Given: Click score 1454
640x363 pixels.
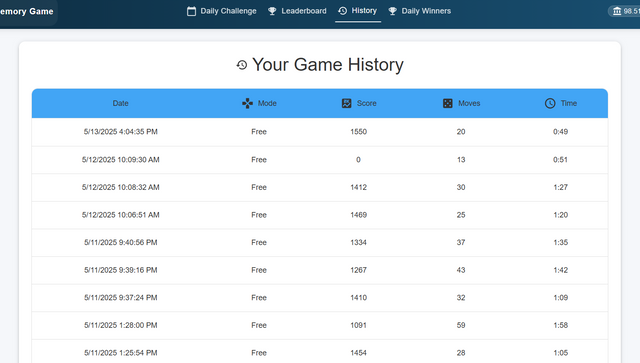Looking at the screenshot, I should click(358, 353).
